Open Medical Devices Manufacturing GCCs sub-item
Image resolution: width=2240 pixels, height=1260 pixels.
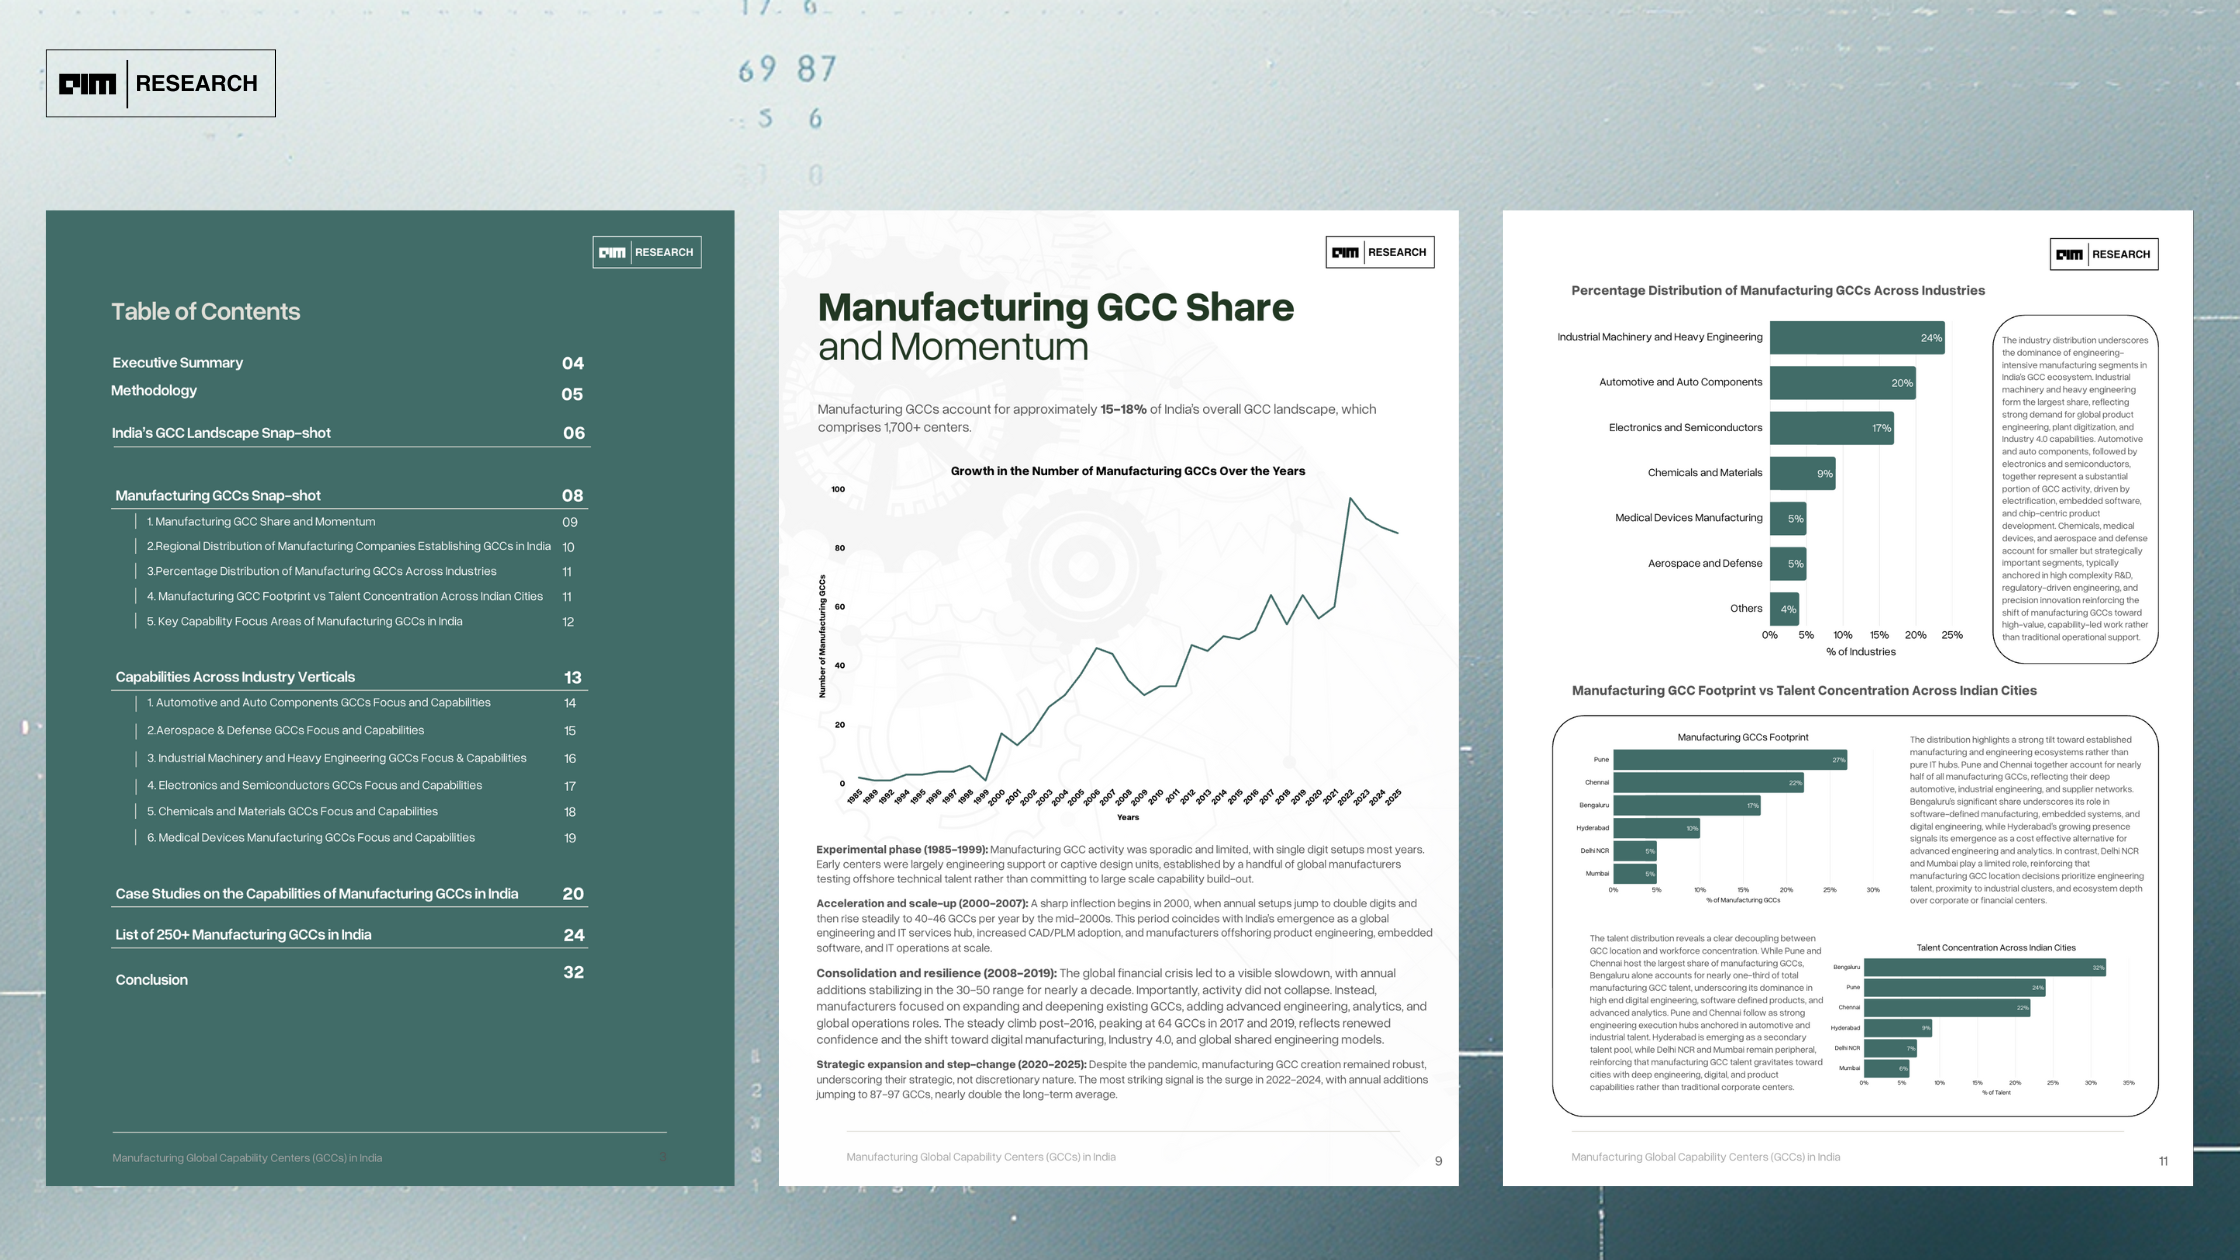(x=311, y=838)
